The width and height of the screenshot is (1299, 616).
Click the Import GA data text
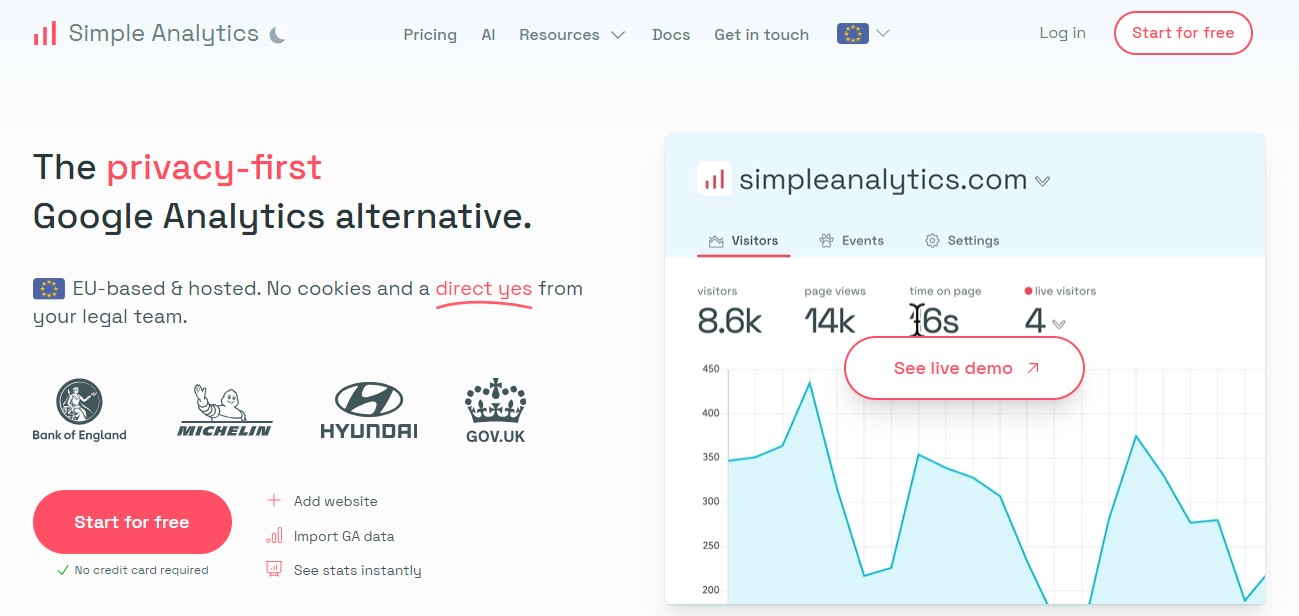pos(344,536)
